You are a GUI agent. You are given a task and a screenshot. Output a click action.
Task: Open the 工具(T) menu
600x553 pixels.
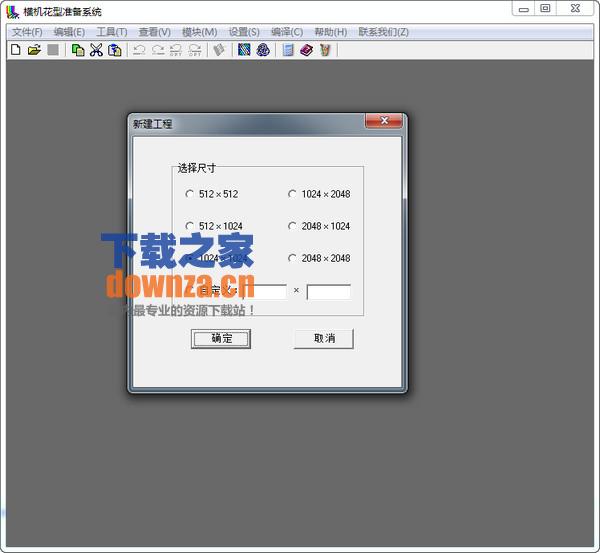(x=112, y=32)
